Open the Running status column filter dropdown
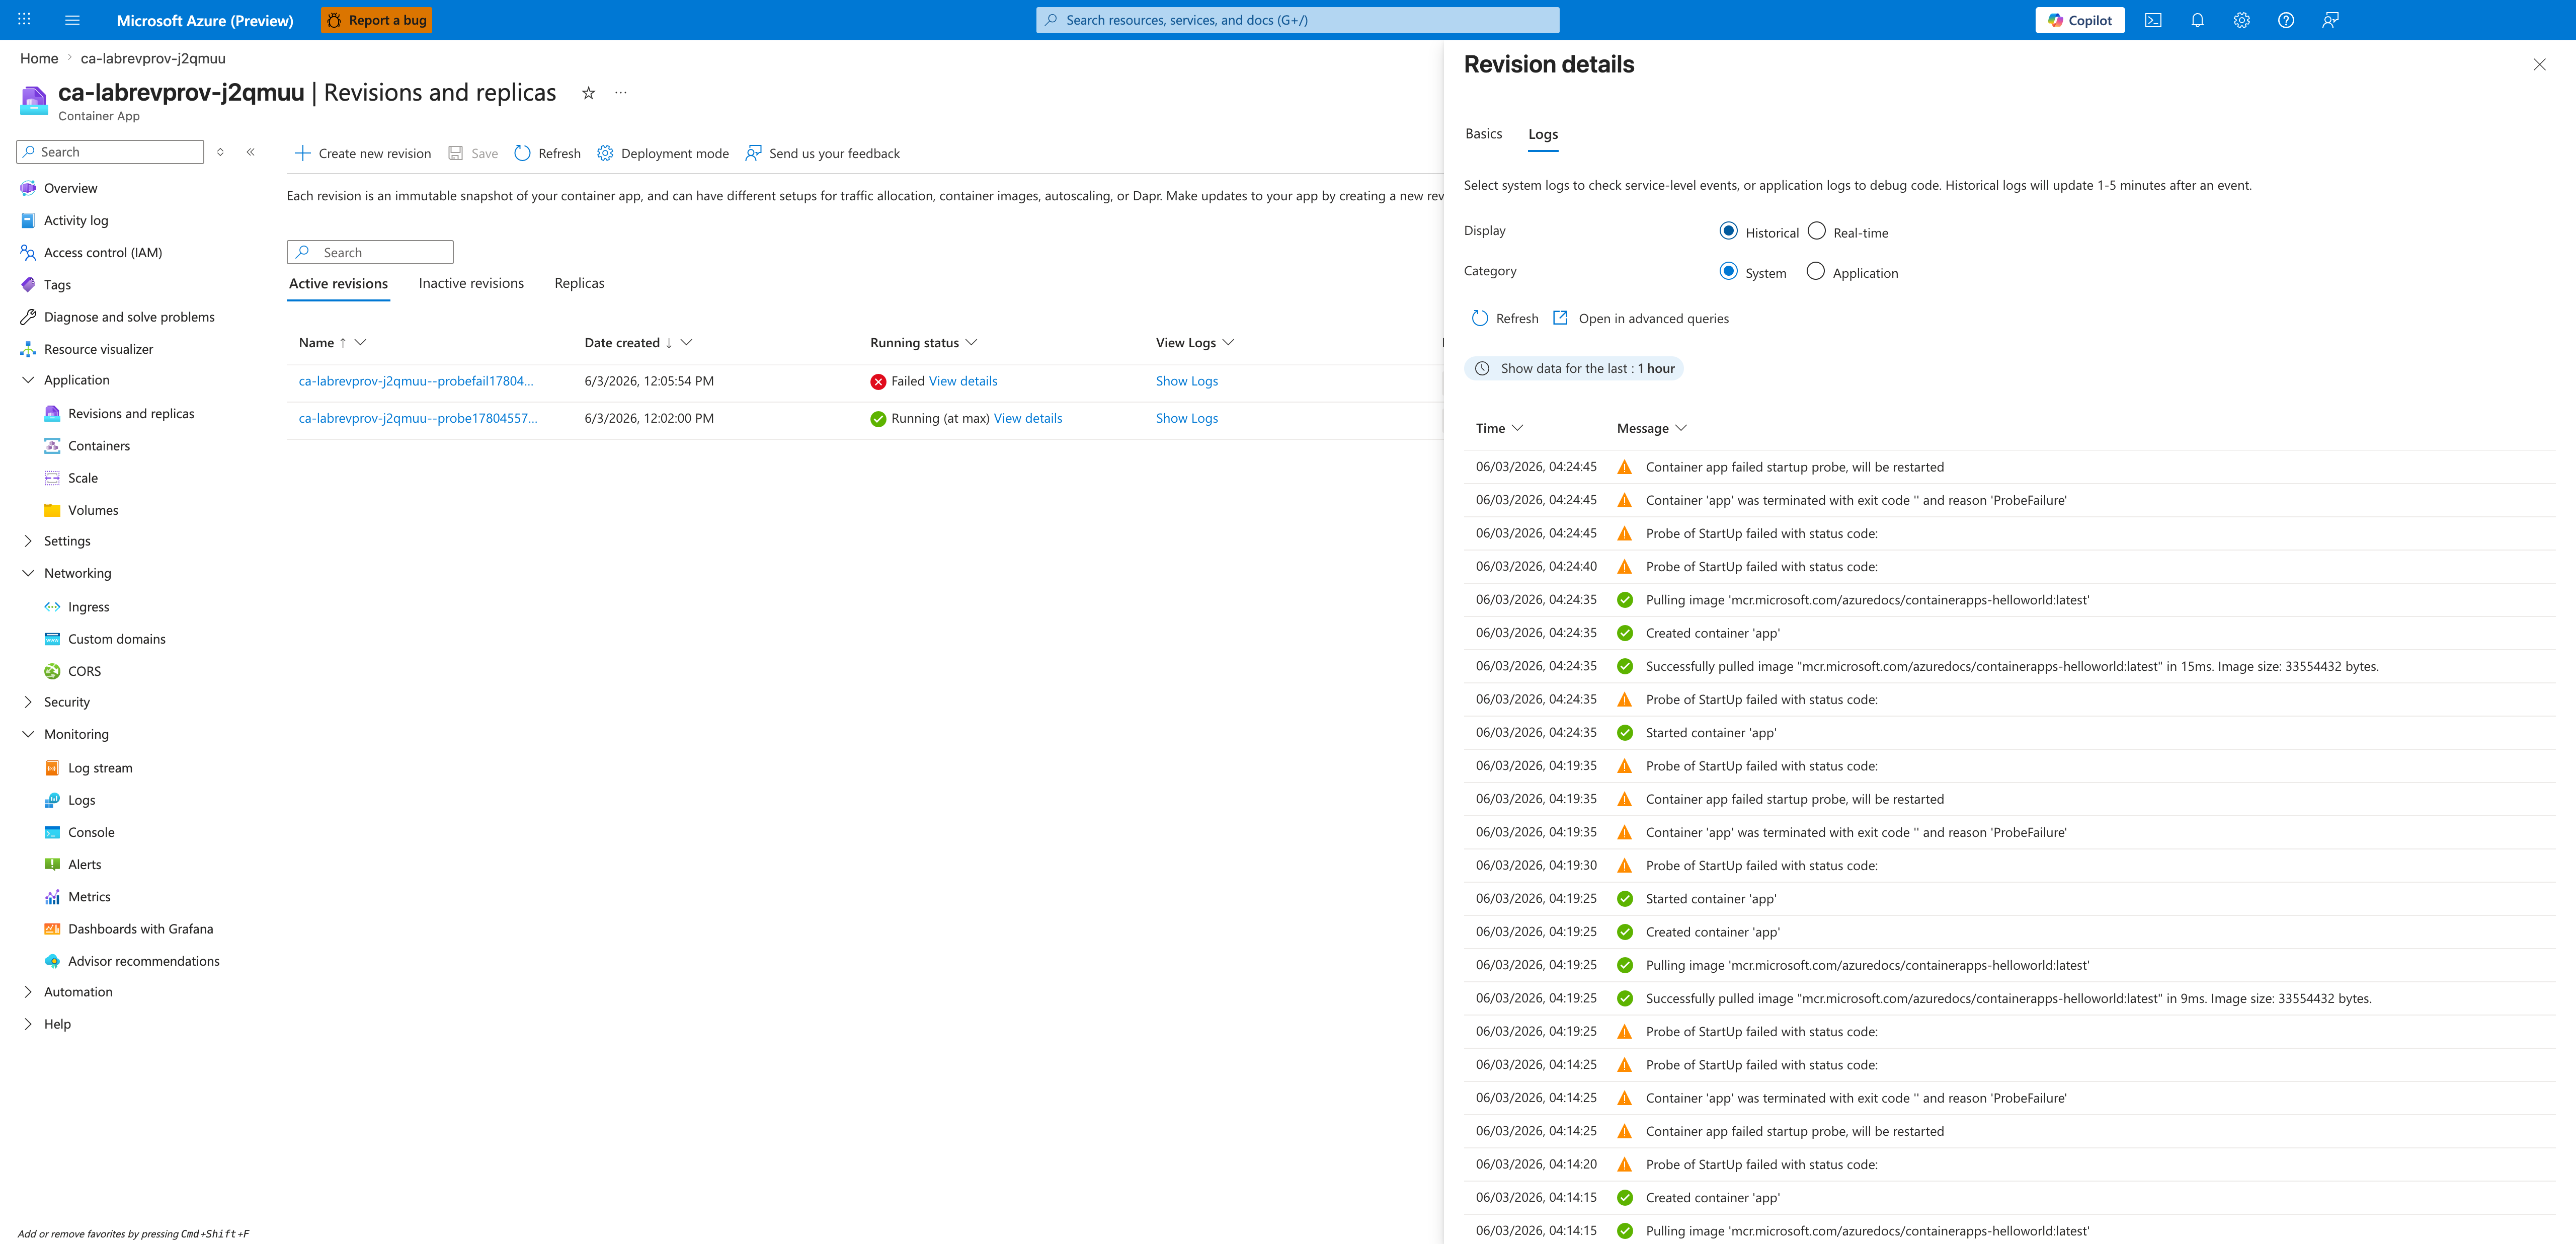Screen dimensions: 2576x1244 971,343
